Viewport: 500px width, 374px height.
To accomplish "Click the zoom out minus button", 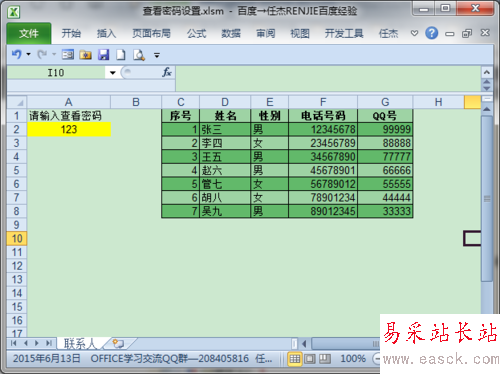I will coord(377,359).
